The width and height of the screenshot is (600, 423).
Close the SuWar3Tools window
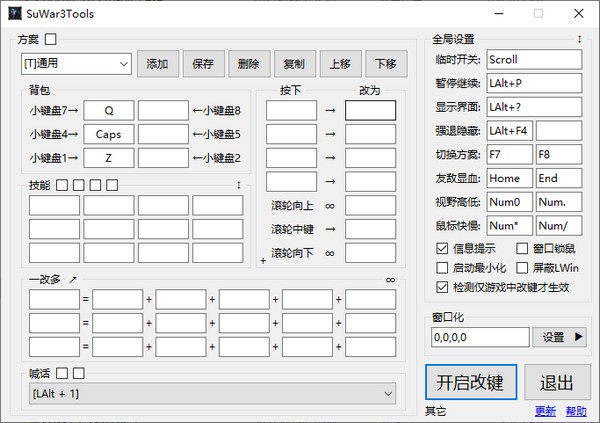(579, 14)
